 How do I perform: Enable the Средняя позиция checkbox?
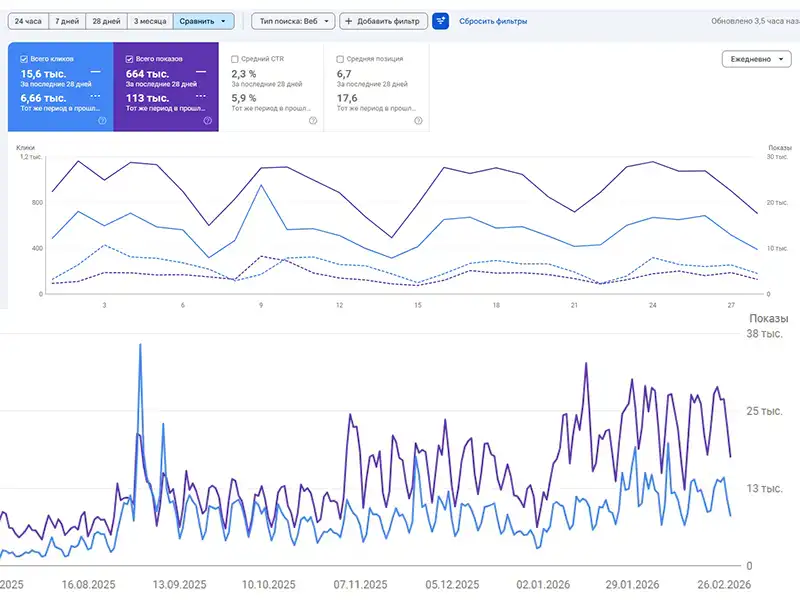pos(341,59)
